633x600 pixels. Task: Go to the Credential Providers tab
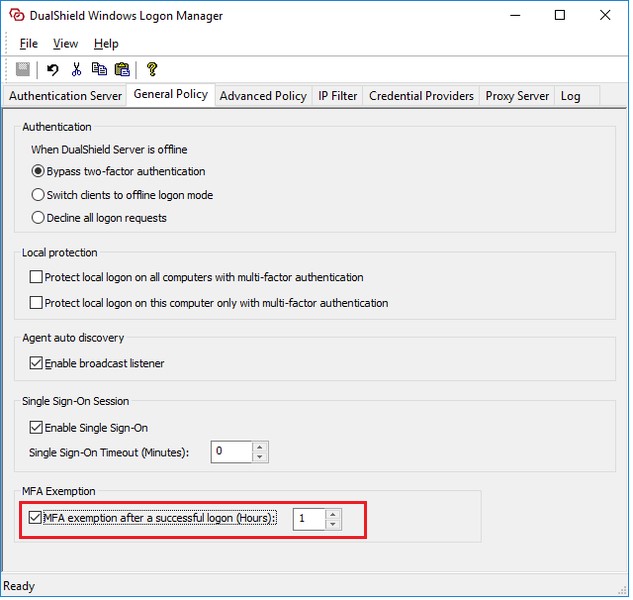point(421,96)
